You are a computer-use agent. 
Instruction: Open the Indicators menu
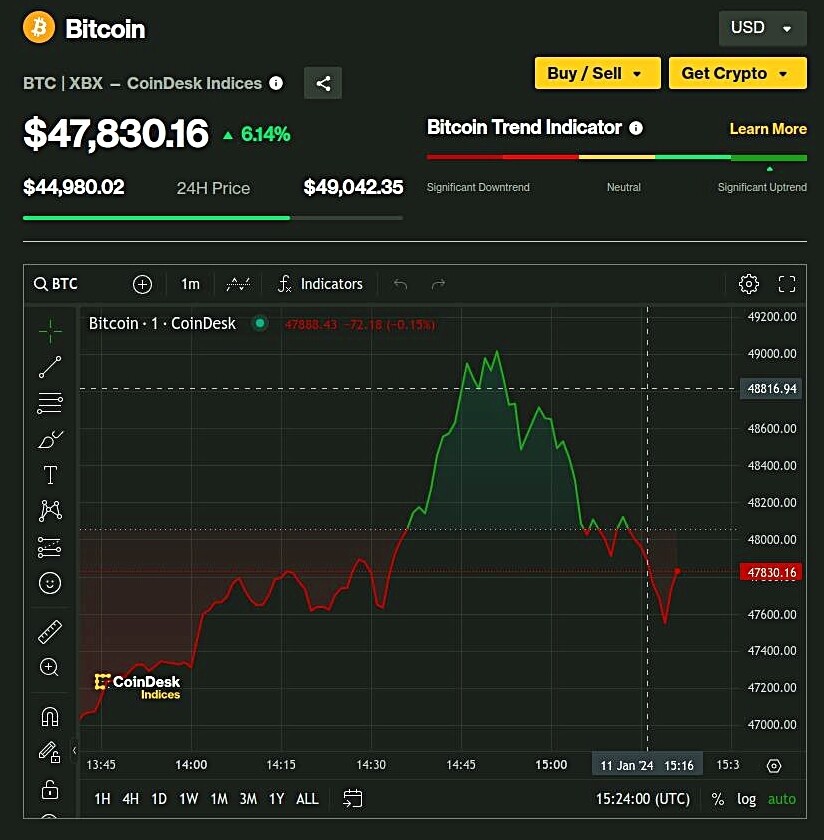(320, 284)
